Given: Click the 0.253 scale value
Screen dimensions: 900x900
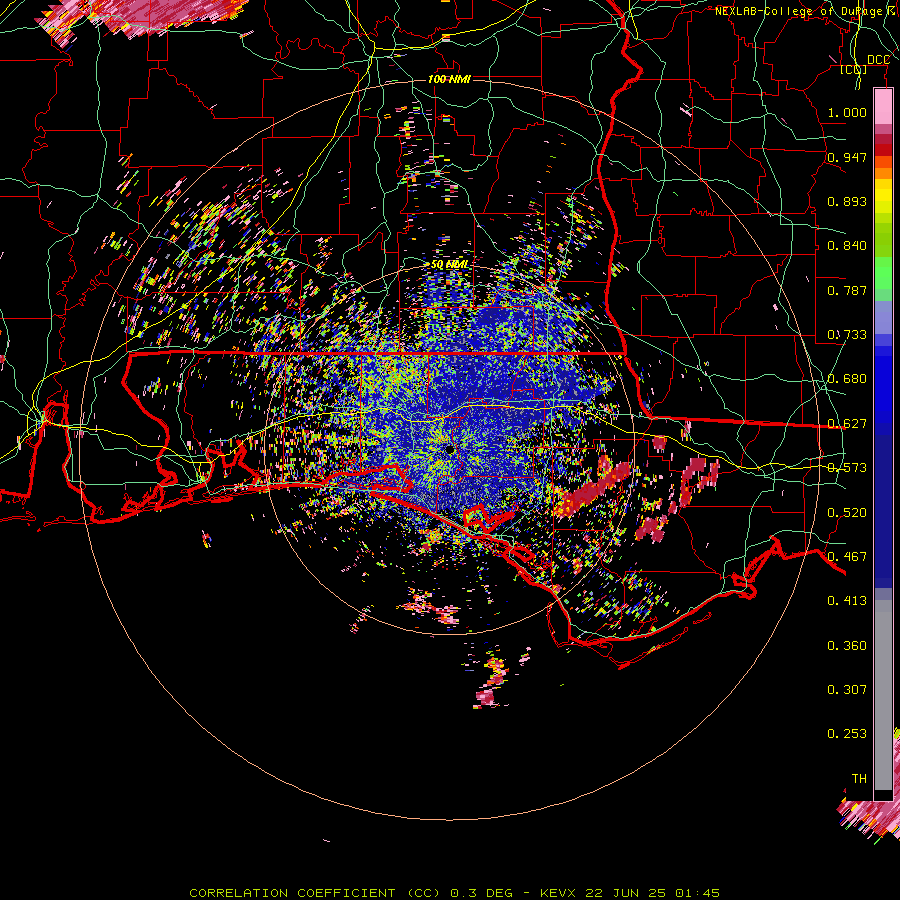Looking at the screenshot, I should [x=847, y=734].
